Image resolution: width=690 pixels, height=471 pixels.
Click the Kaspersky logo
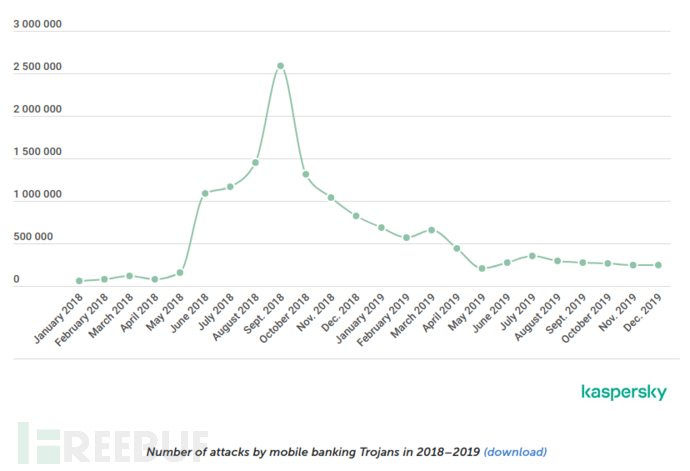click(x=623, y=393)
